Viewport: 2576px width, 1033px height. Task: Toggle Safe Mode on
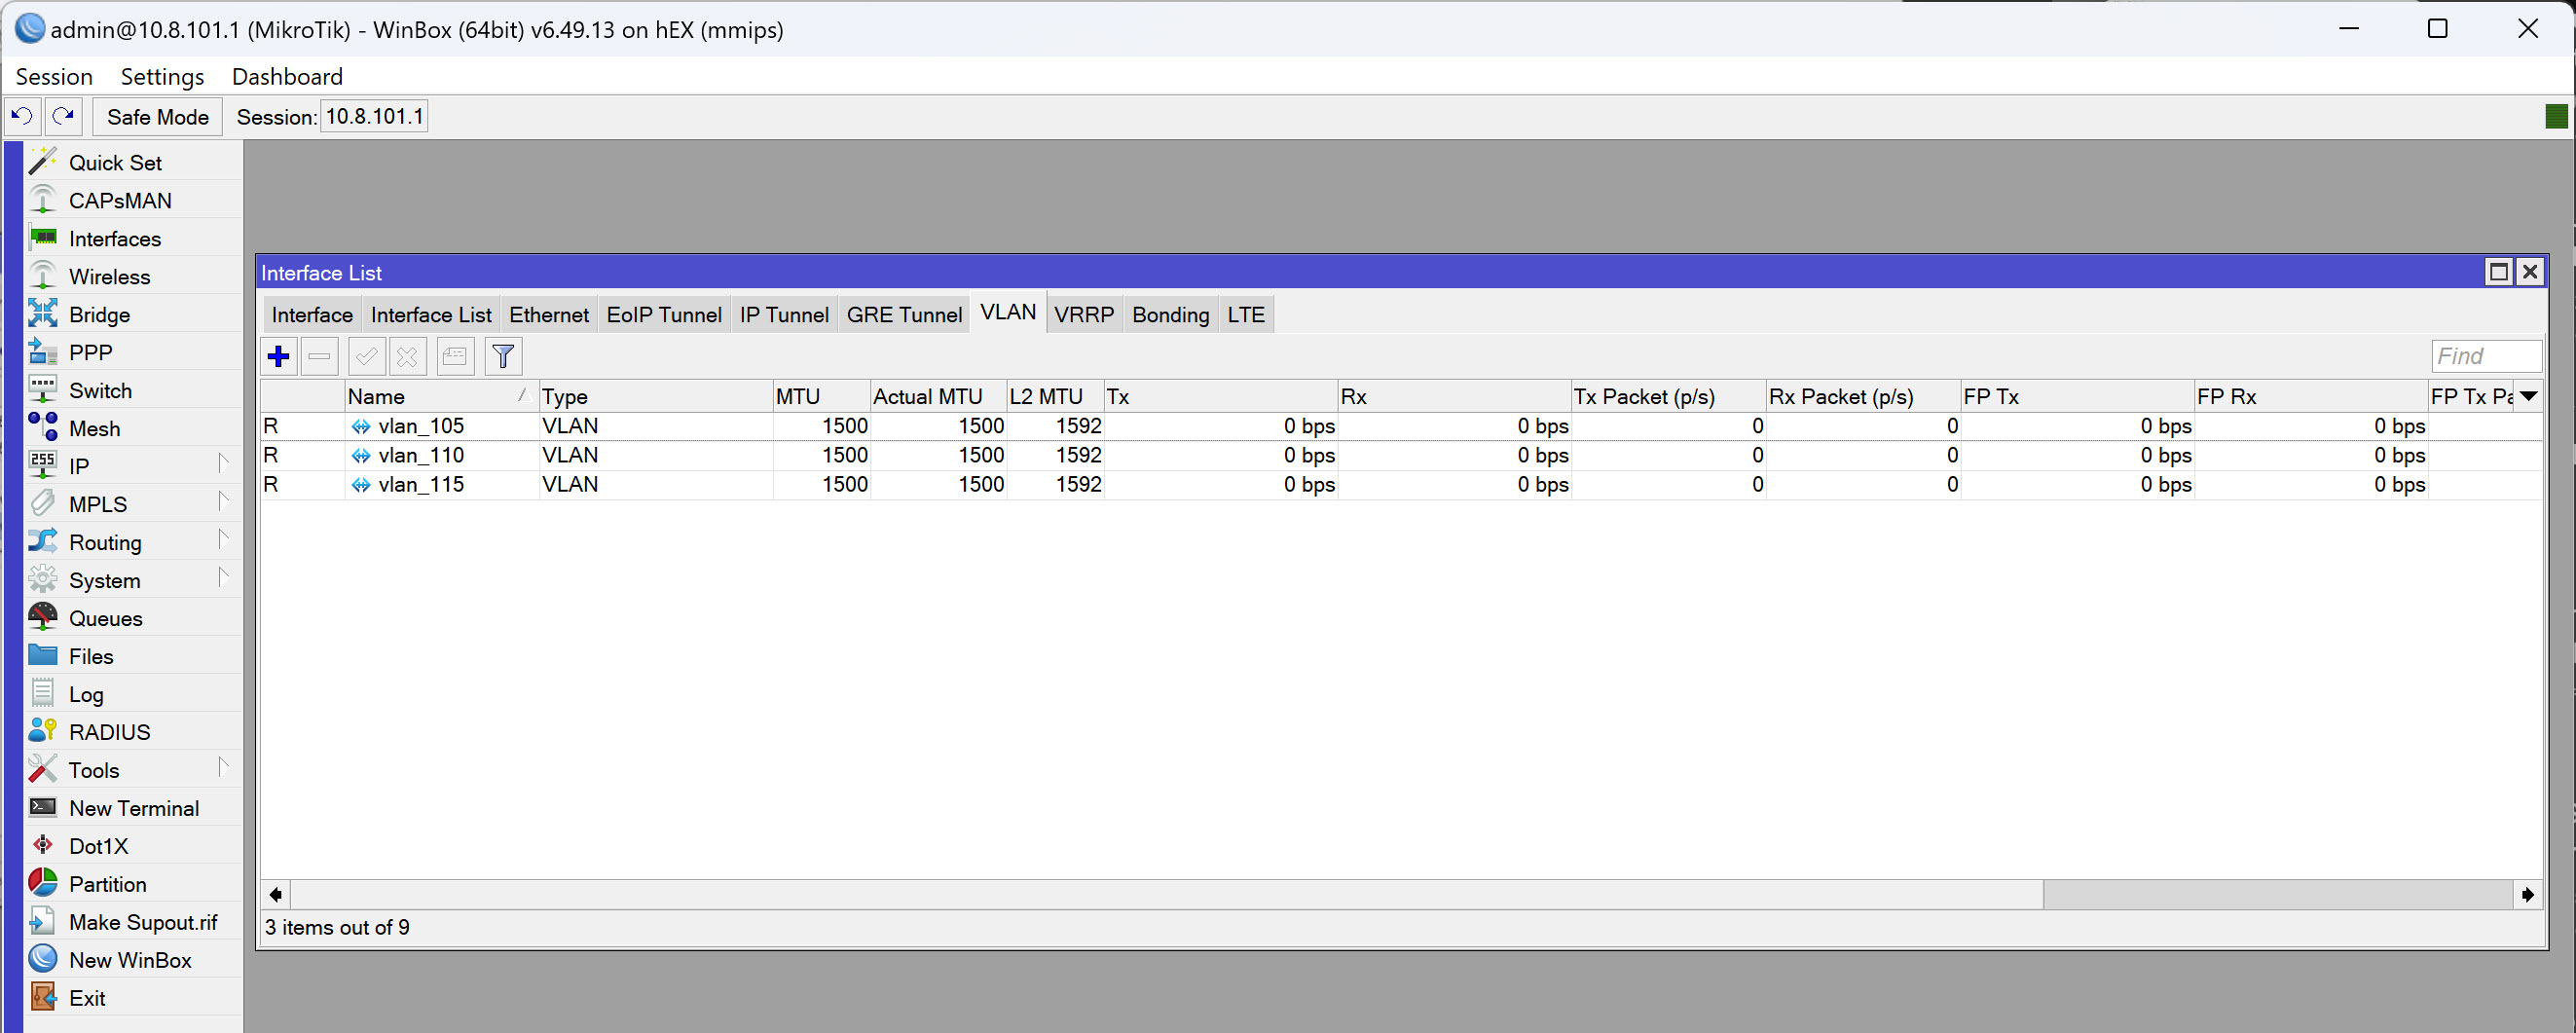[156, 116]
